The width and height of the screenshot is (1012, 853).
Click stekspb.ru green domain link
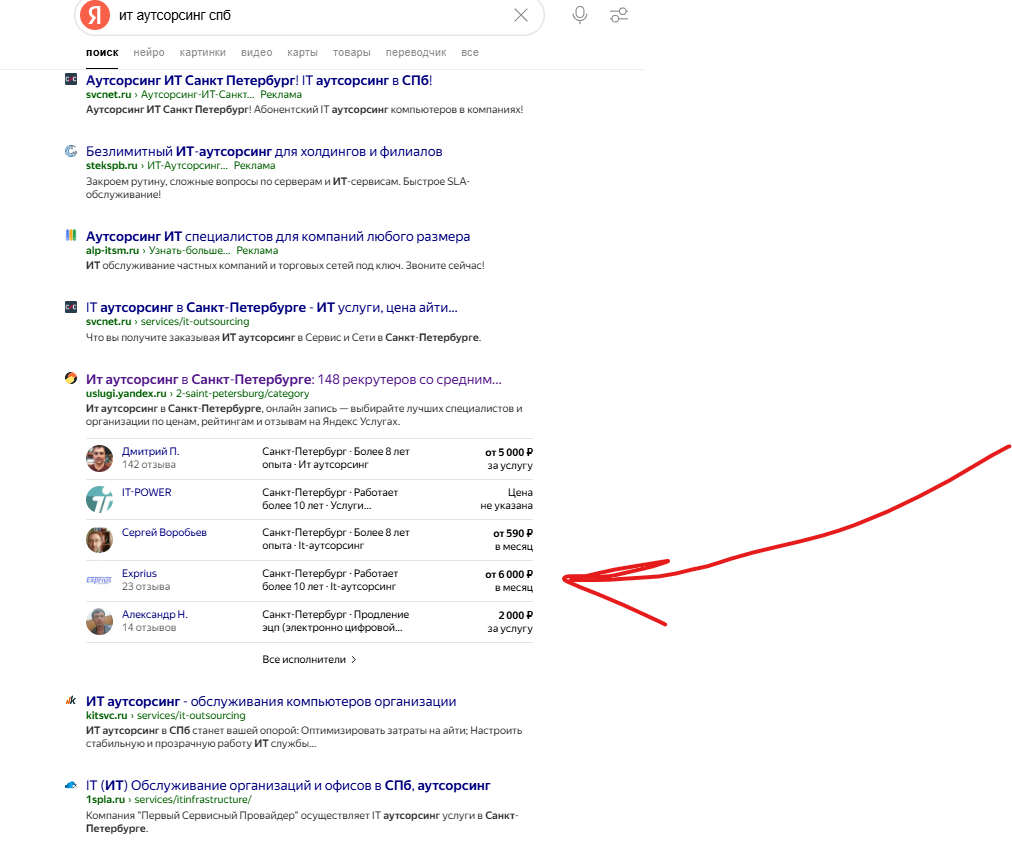[x=112, y=165]
